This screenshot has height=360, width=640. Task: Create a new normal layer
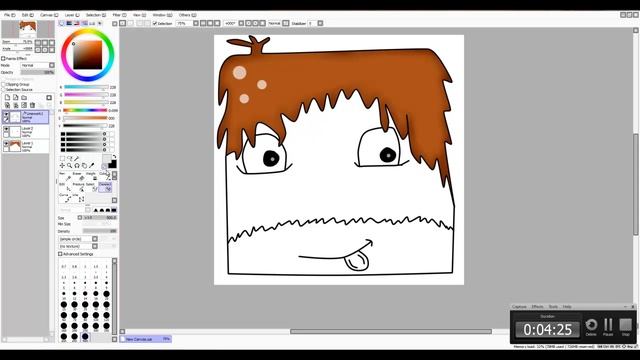click(x=7, y=97)
